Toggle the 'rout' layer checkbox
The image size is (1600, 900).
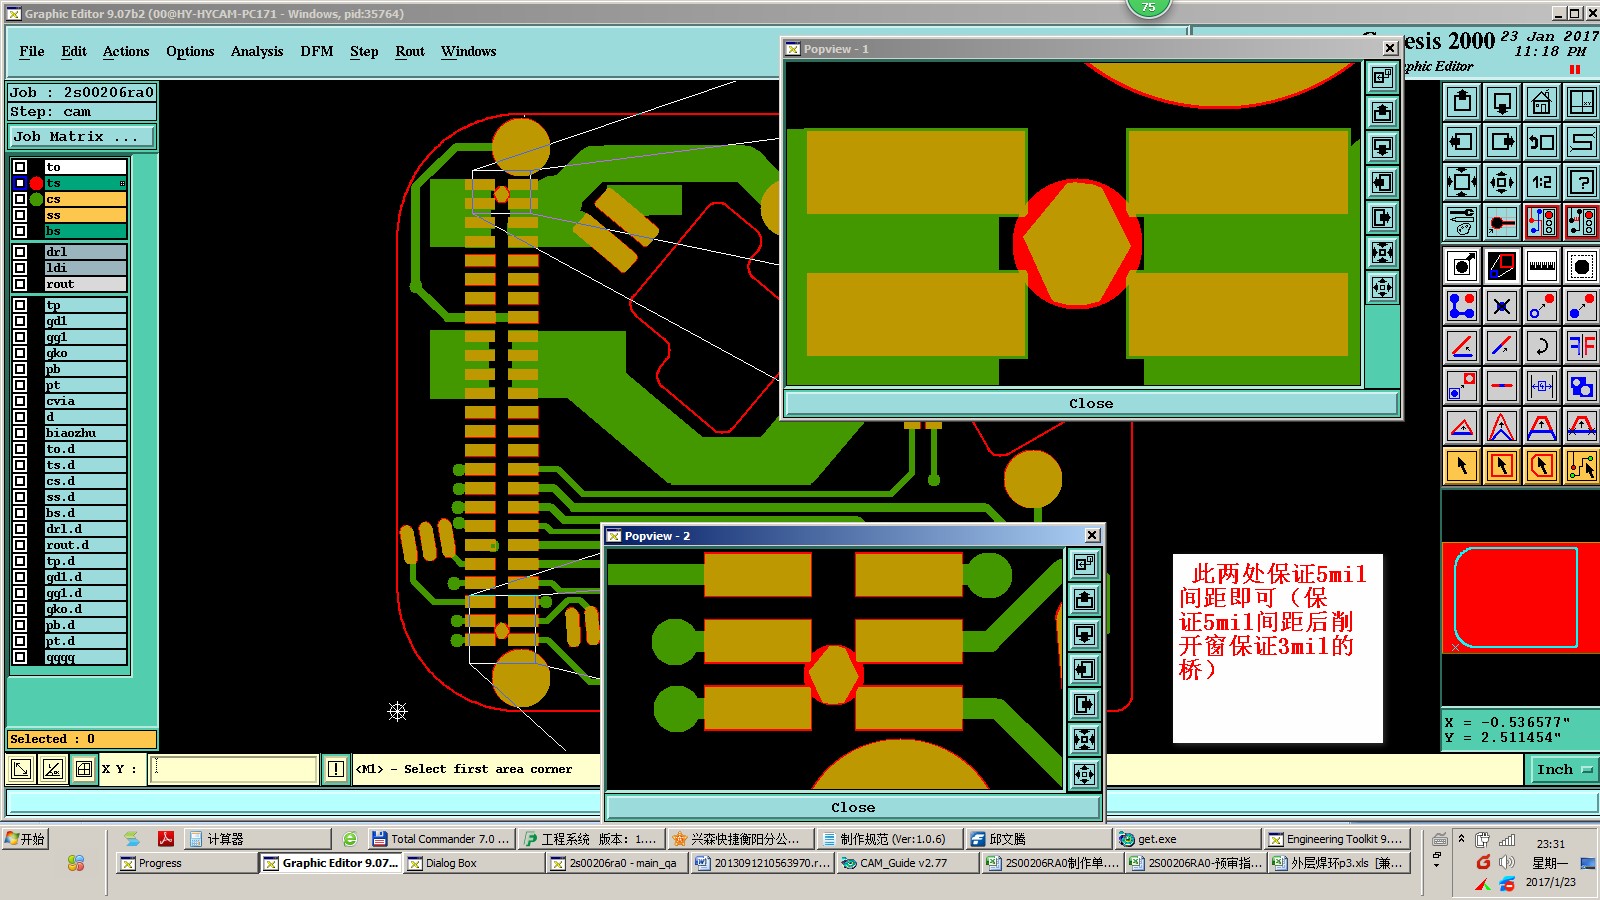tap(20, 284)
